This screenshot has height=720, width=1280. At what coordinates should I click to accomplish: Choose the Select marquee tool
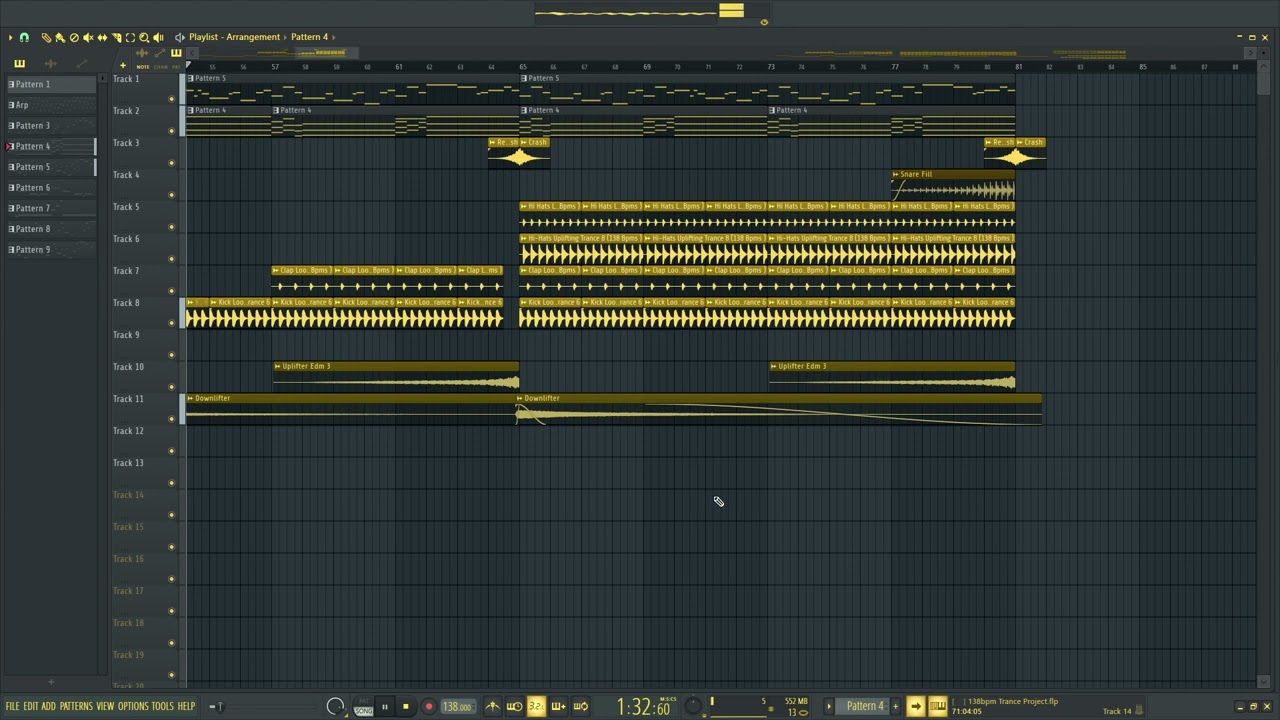click(x=130, y=37)
